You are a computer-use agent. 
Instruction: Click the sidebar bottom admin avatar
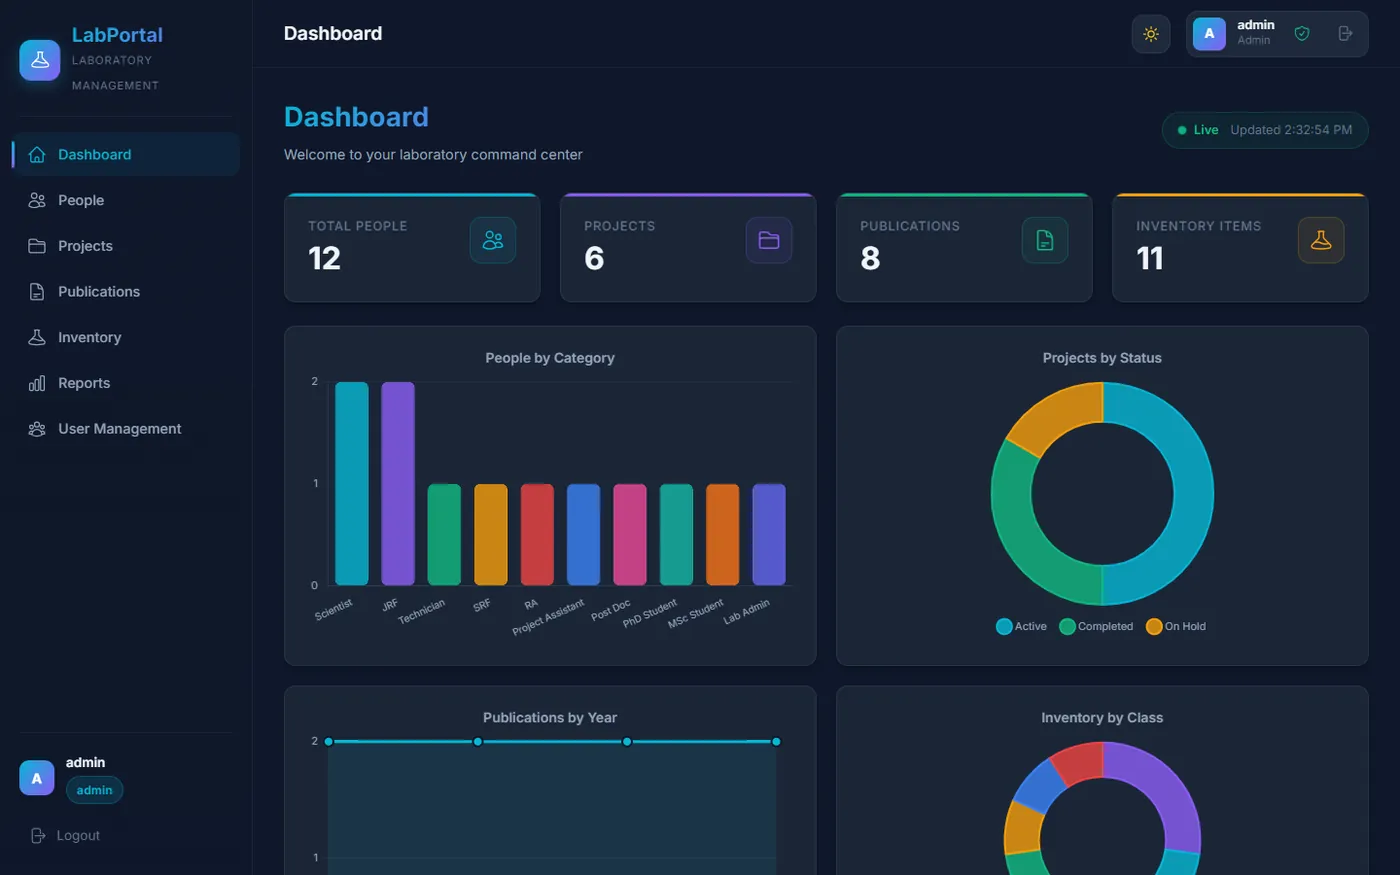37,778
